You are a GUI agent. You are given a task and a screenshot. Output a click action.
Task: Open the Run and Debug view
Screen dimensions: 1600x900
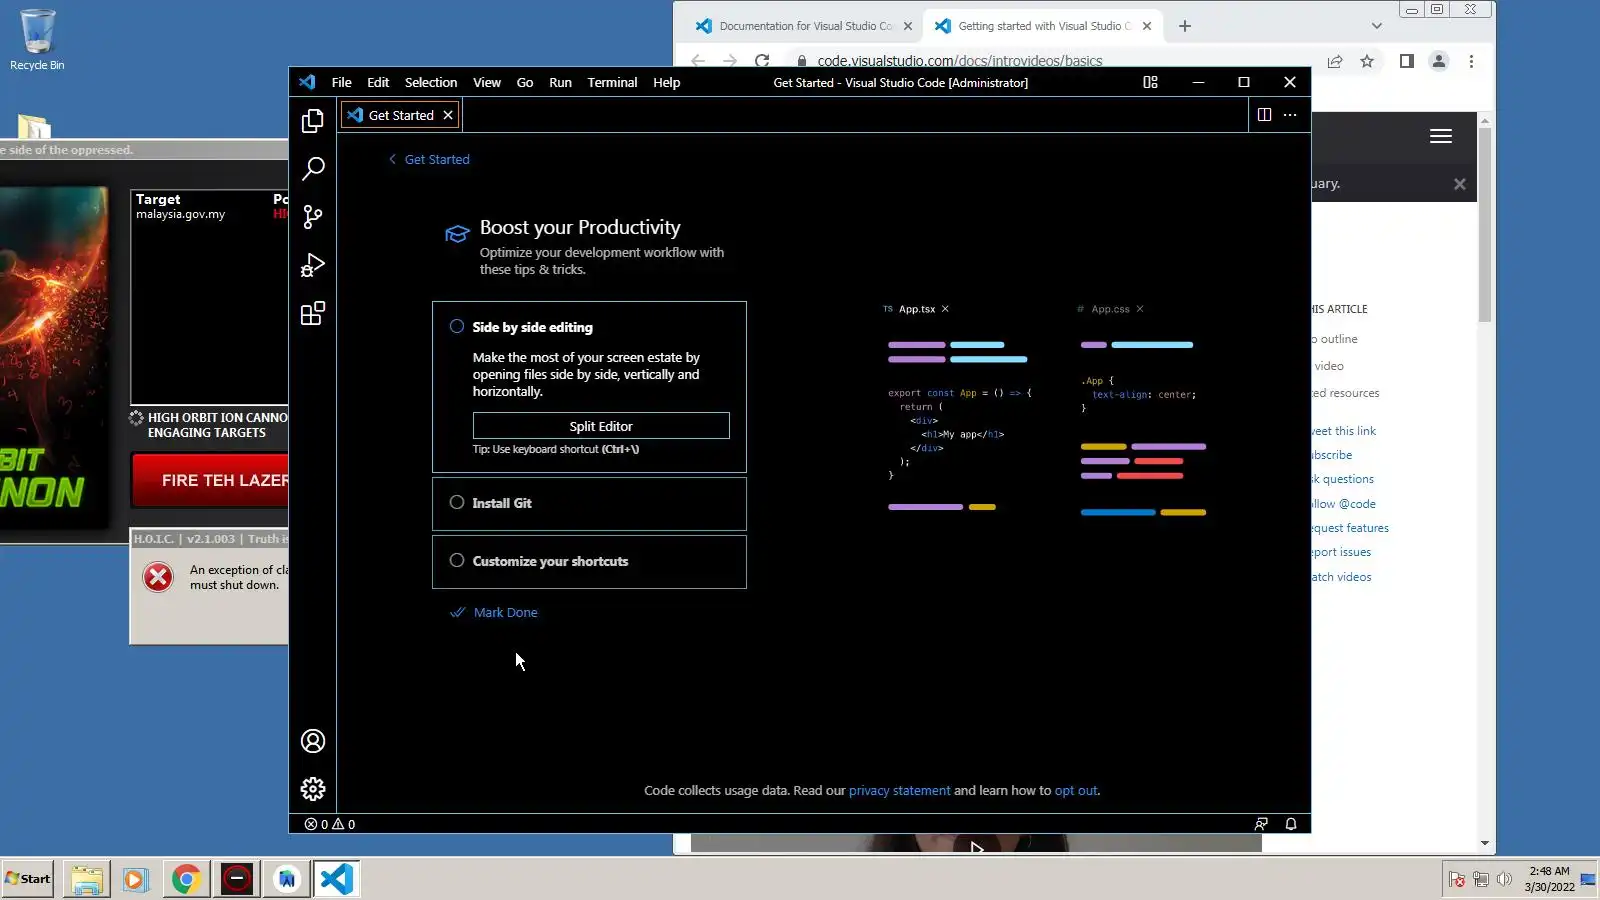pos(313,265)
